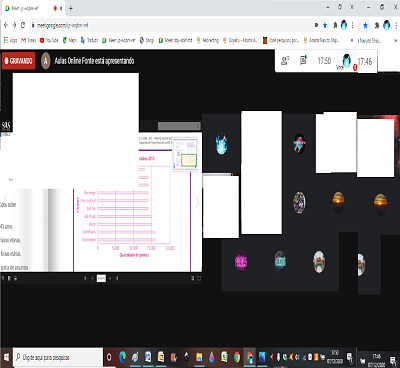
Task: Reload the page with the browser refresh icon
Action: coord(23,25)
